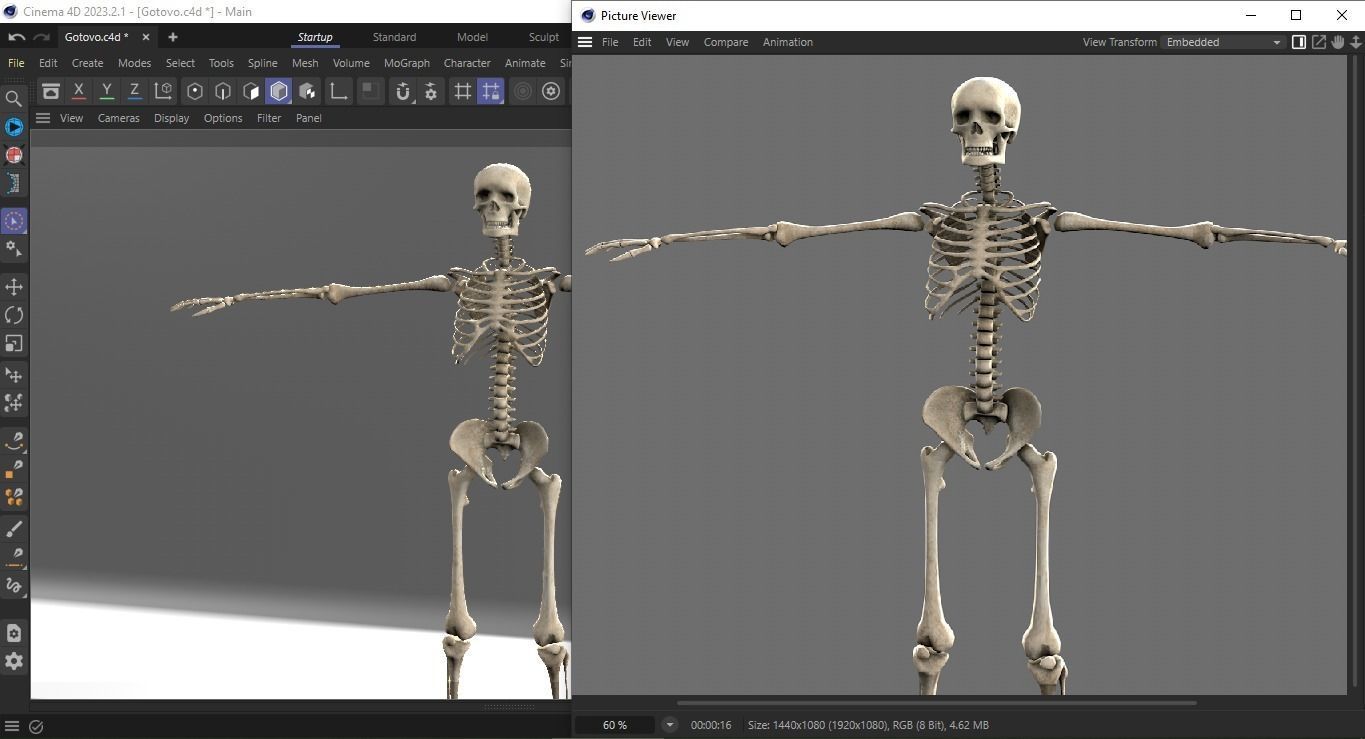
Task: Switch to the Standard layout tab
Action: (x=394, y=37)
